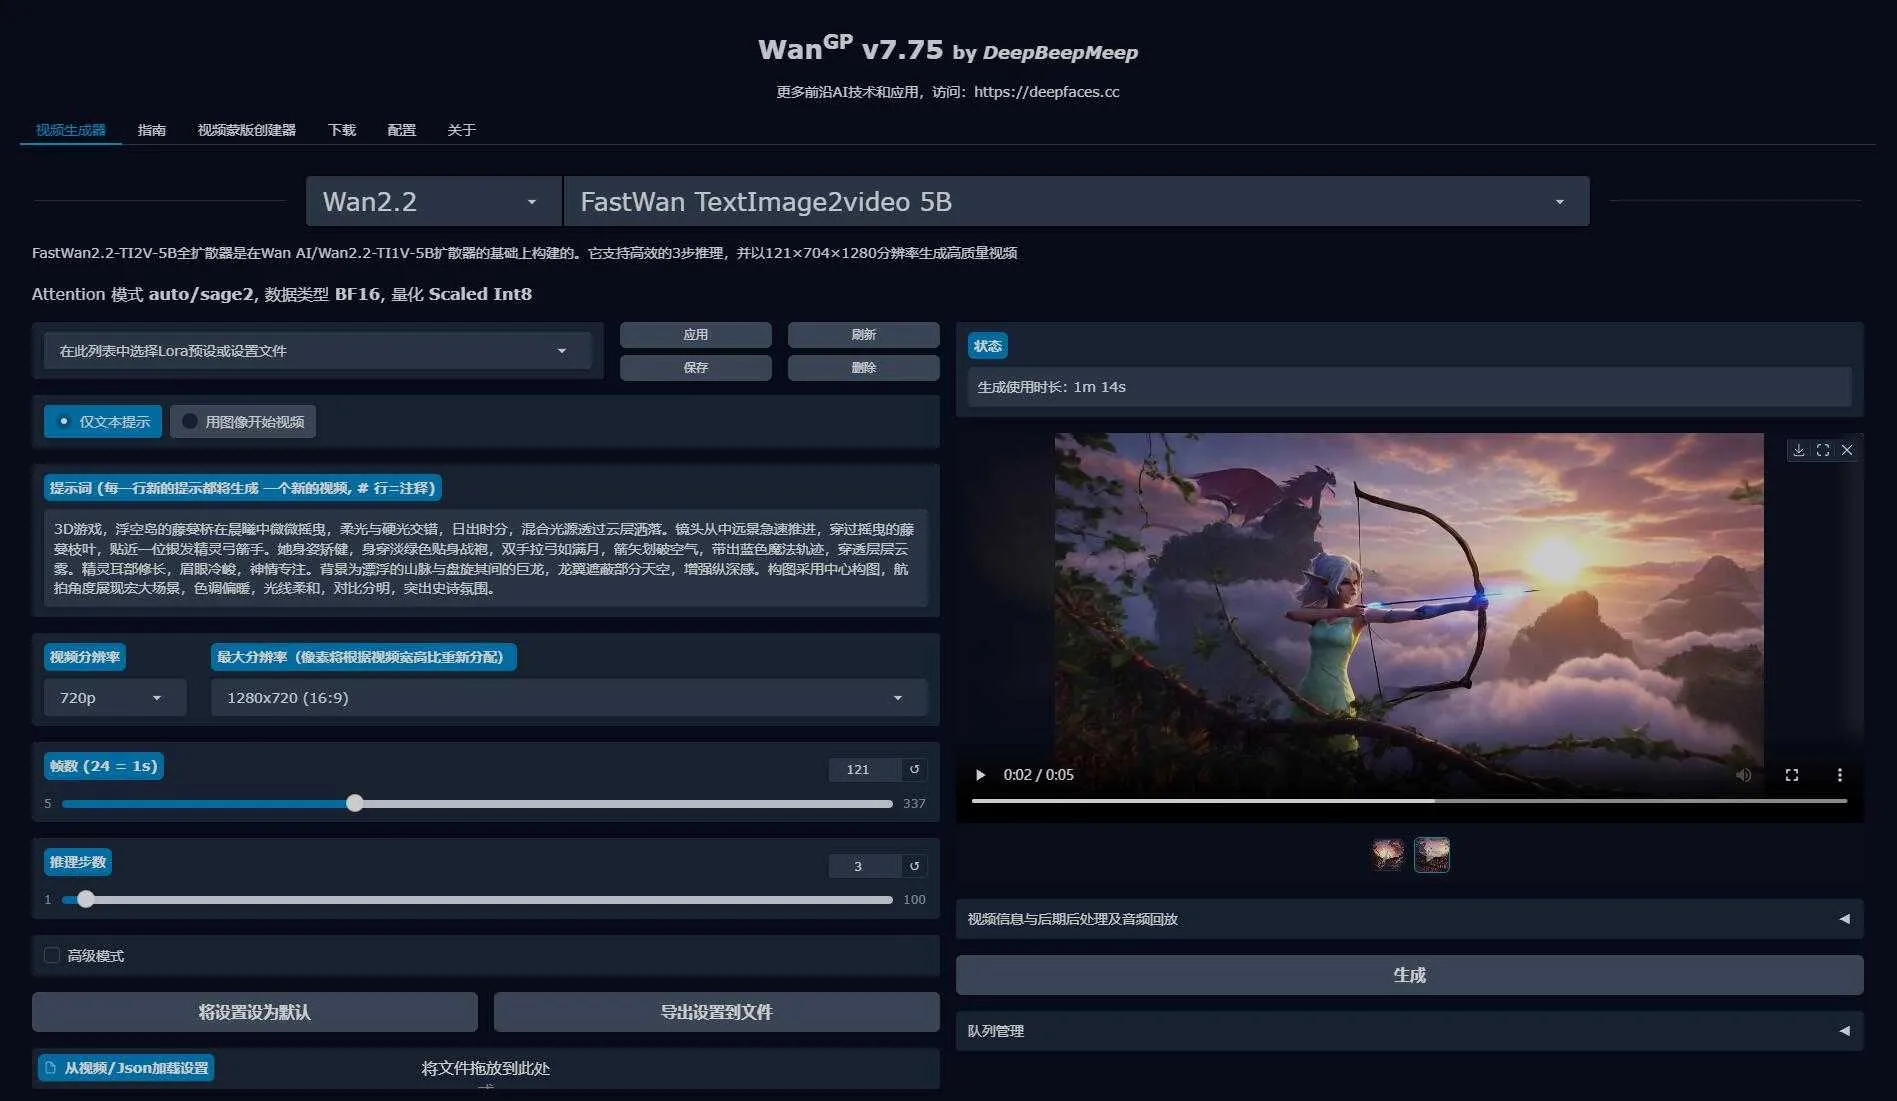Click the file icon on the 从视频/Json加载设置 label
The width and height of the screenshot is (1897, 1101).
pos(51,1068)
